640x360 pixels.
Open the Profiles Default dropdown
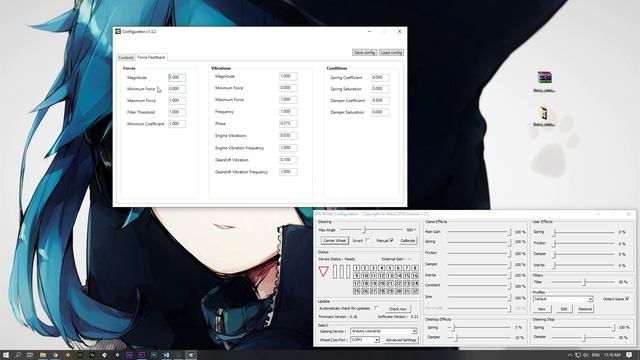coord(562,299)
